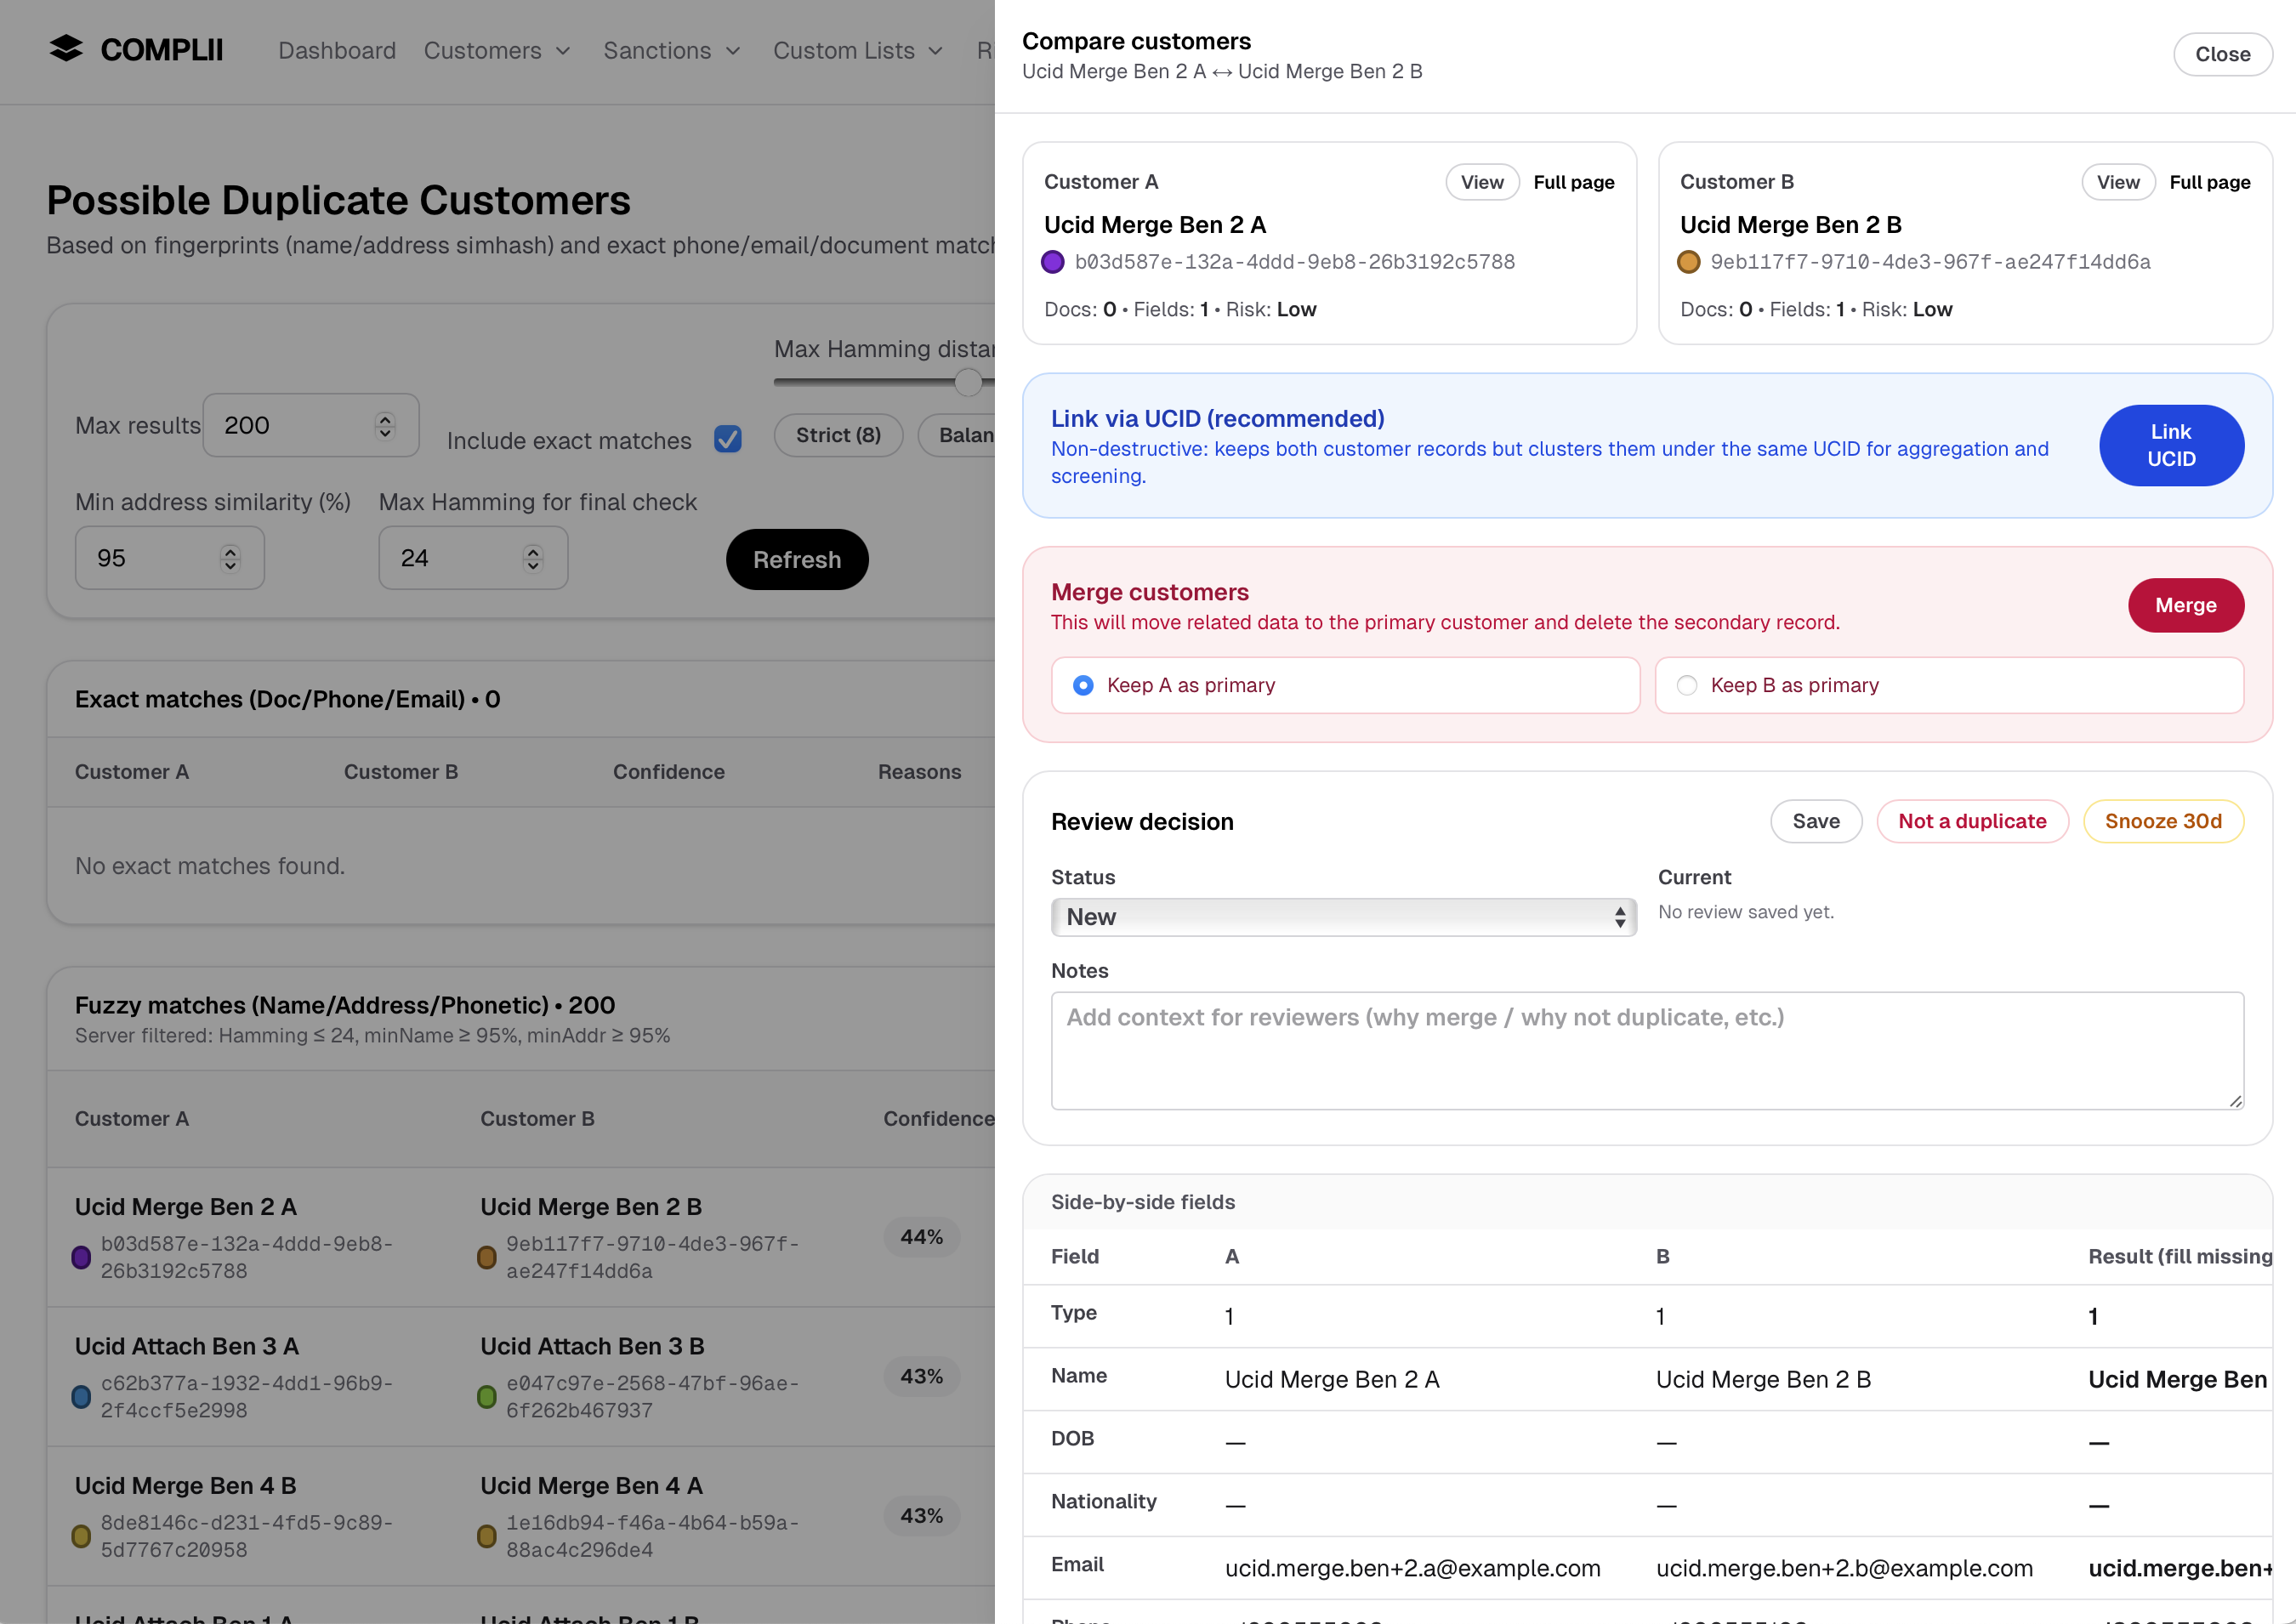
Task: Click the Link UCID button
Action: [2171, 445]
